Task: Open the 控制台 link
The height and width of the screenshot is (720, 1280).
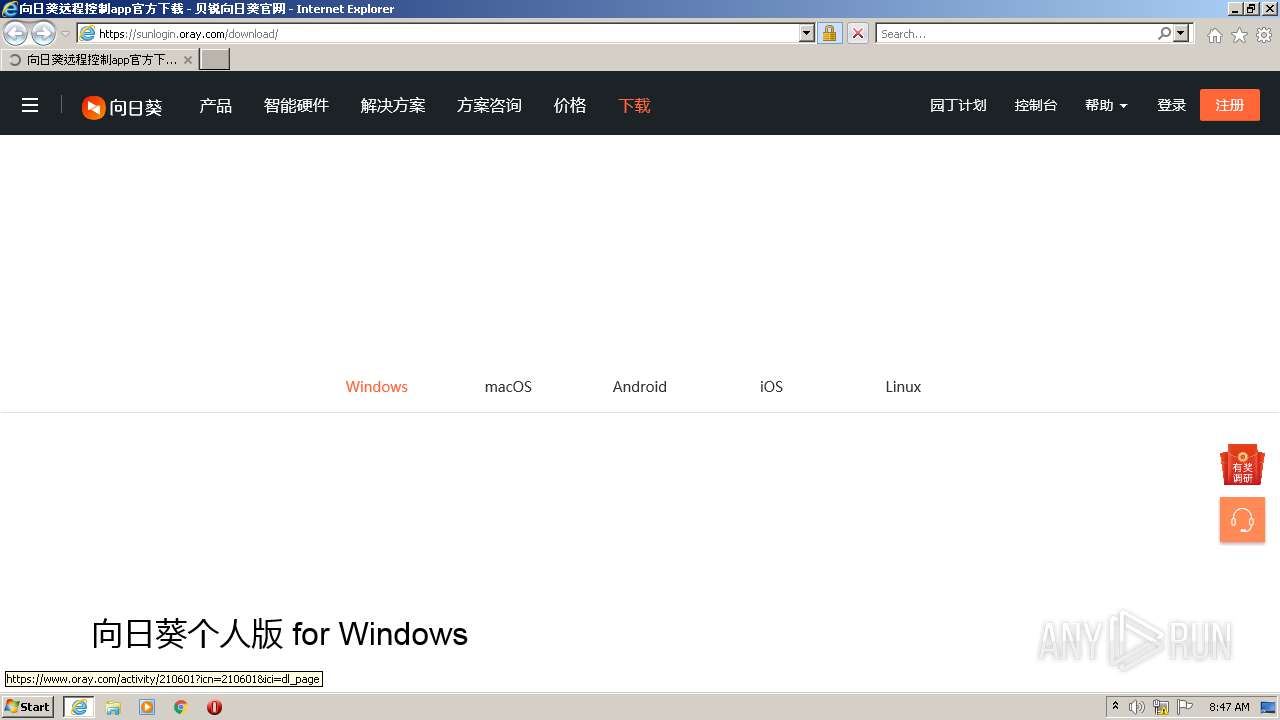Action: click(x=1036, y=105)
